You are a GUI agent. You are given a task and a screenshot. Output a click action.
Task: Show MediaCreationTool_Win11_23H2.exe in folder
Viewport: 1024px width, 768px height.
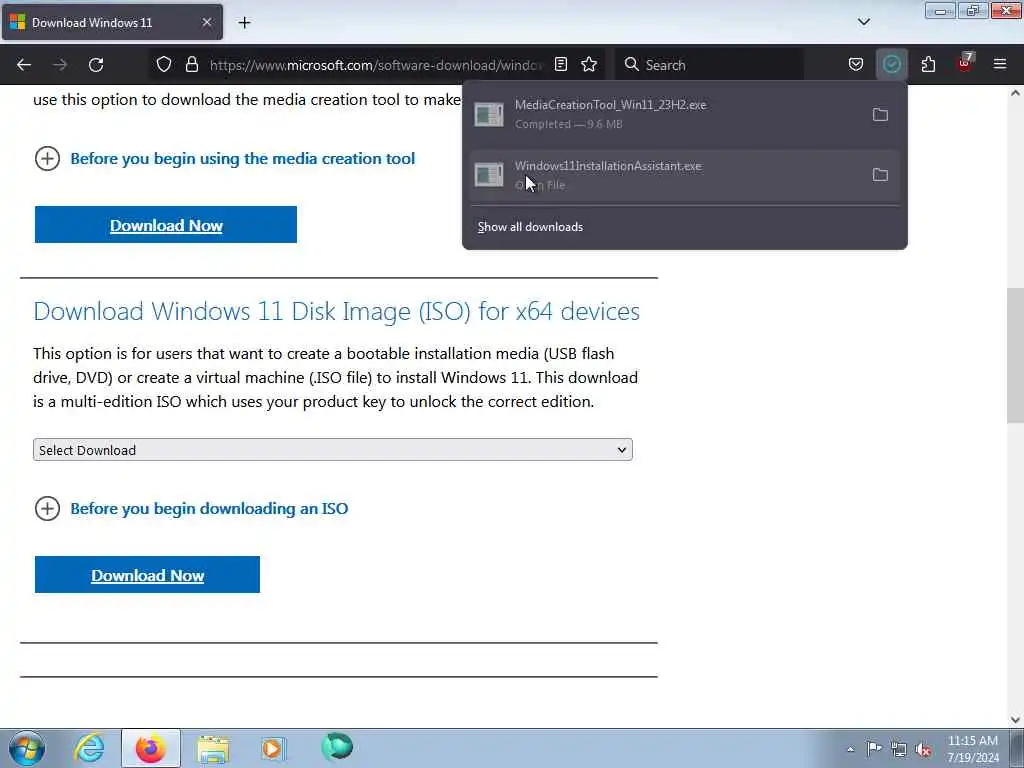pos(880,115)
